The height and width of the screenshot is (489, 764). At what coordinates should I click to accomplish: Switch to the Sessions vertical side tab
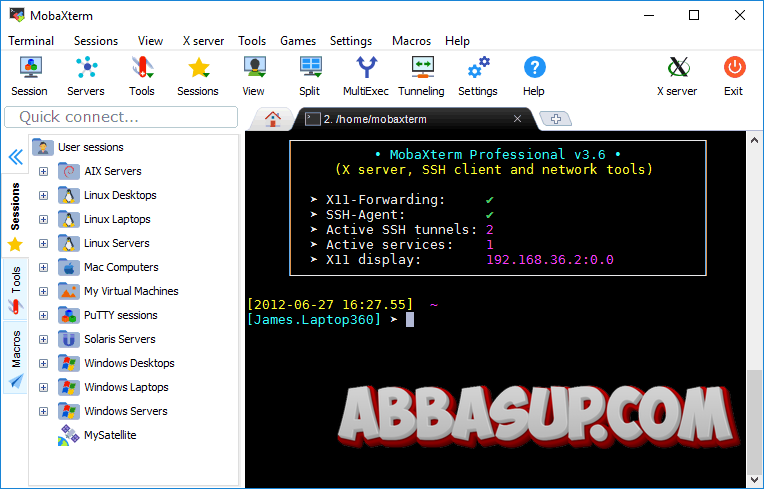[15, 216]
